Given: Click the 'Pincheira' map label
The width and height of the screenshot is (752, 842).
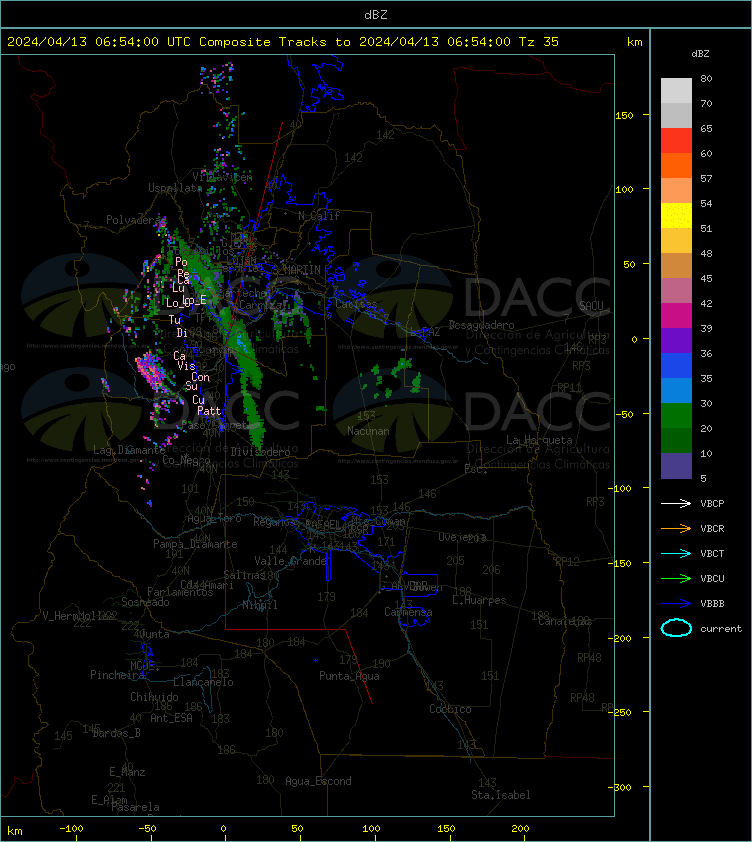Looking at the screenshot, I should [117, 675].
